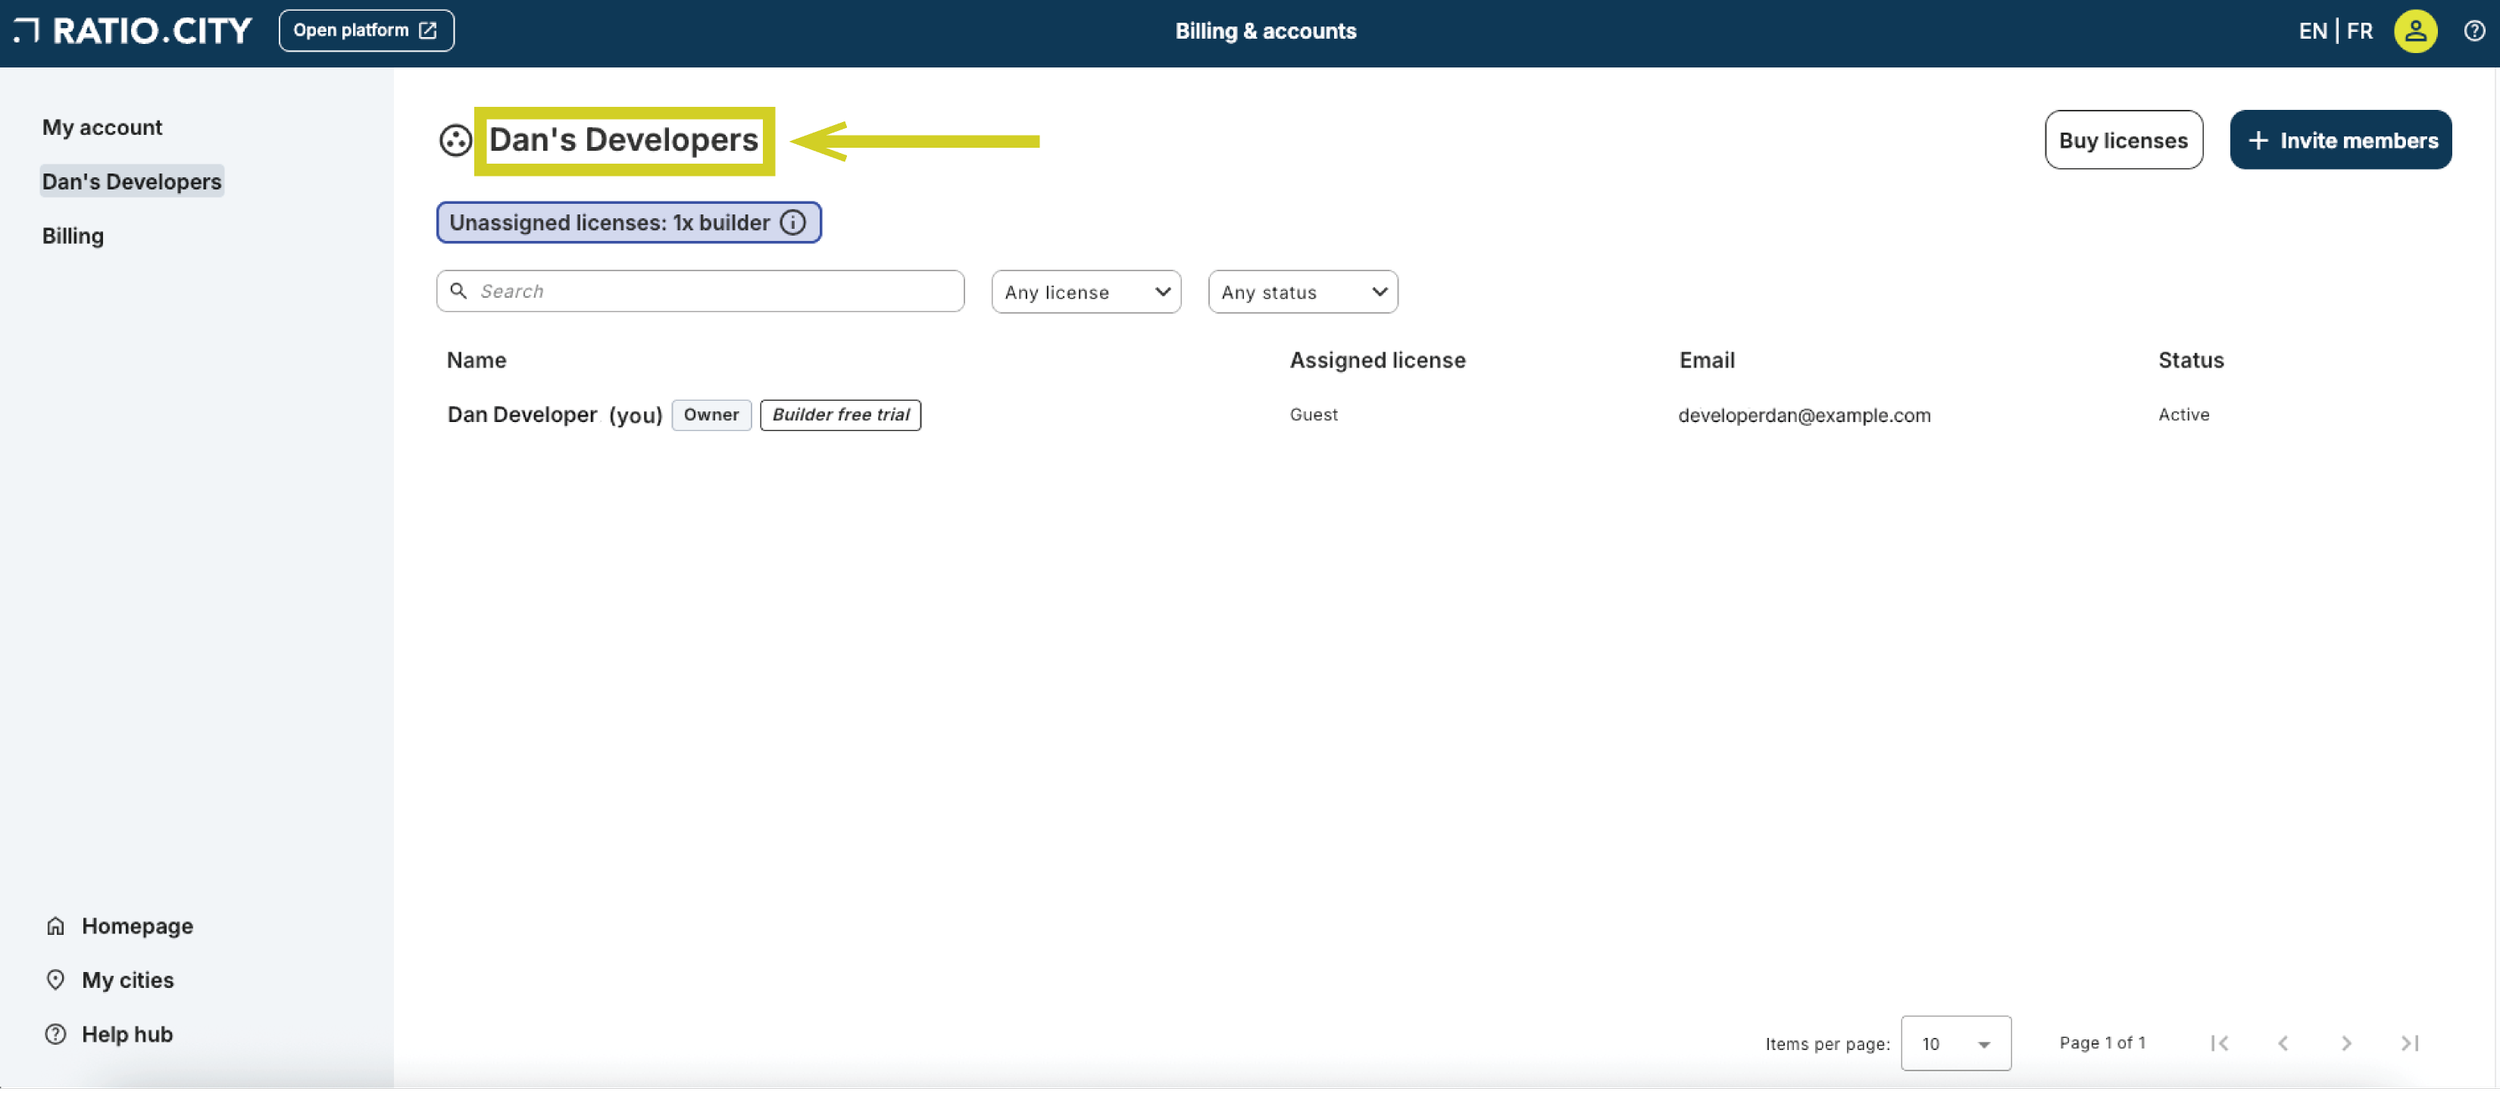Open the Any license filter dropdown
The height and width of the screenshot is (1094, 2500).
click(x=1085, y=291)
